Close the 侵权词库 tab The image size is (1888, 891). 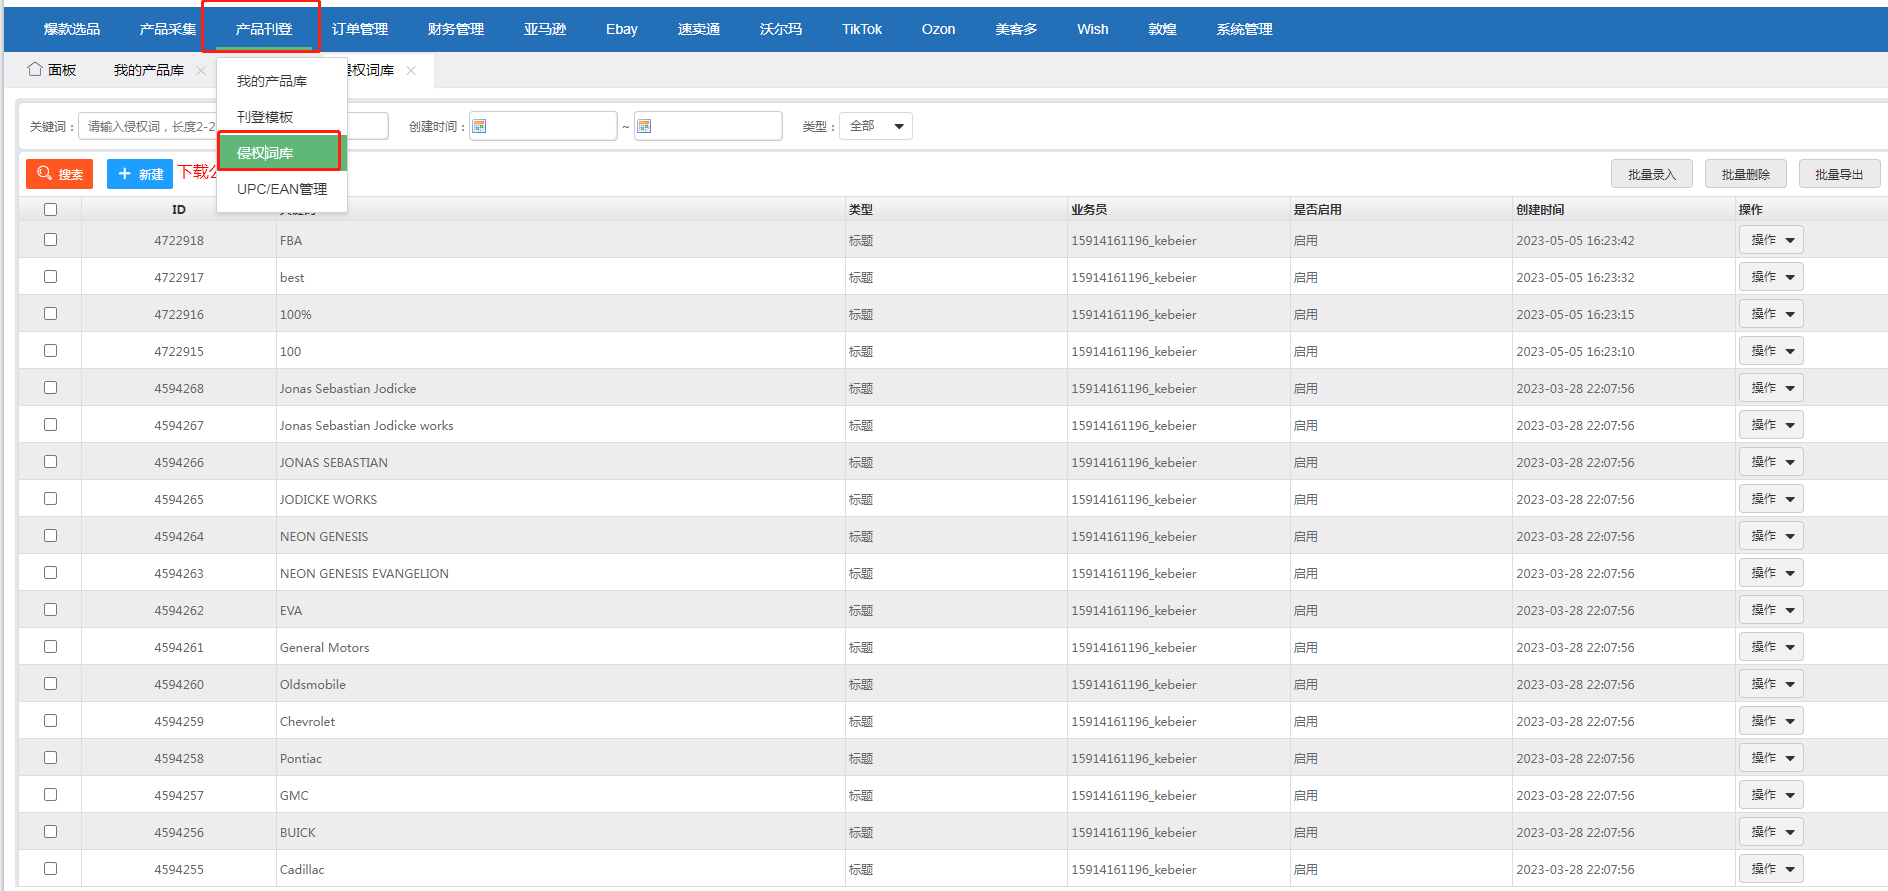point(411,70)
